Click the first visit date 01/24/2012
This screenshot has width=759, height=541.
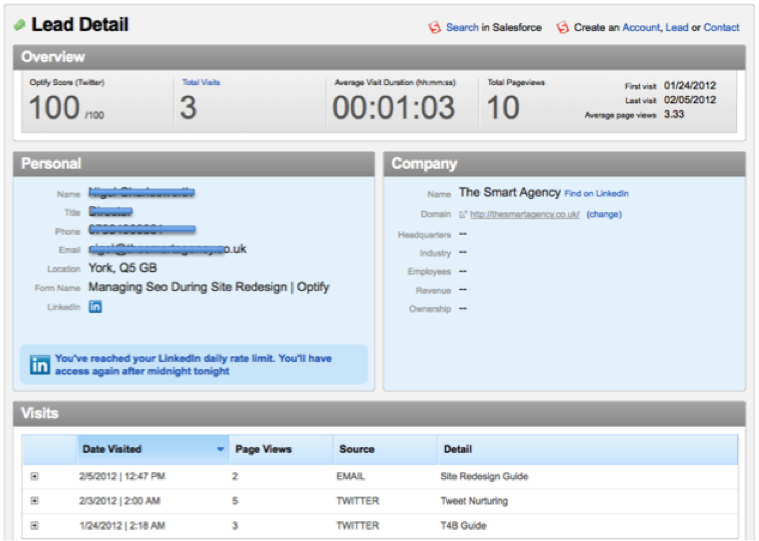690,86
